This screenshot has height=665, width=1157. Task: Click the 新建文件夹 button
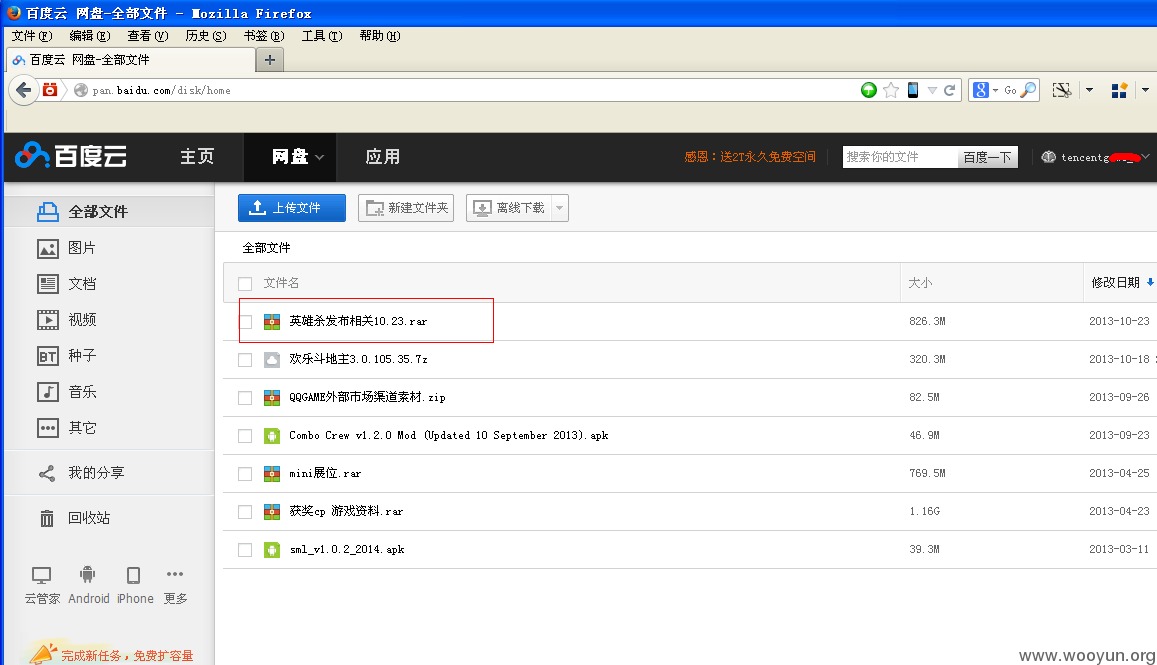[x=406, y=208]
